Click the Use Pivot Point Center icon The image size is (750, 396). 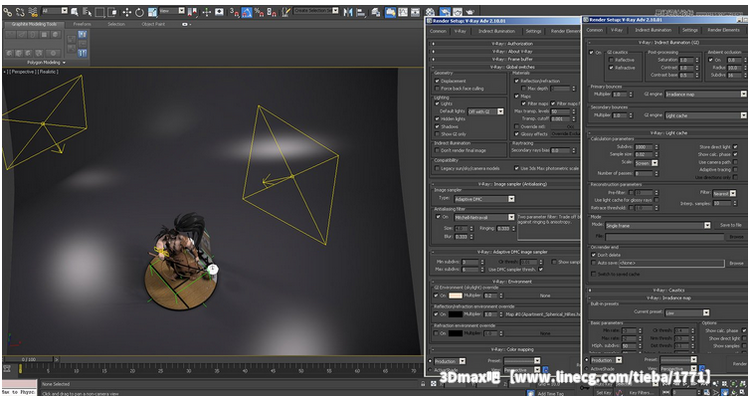point(193,12)
